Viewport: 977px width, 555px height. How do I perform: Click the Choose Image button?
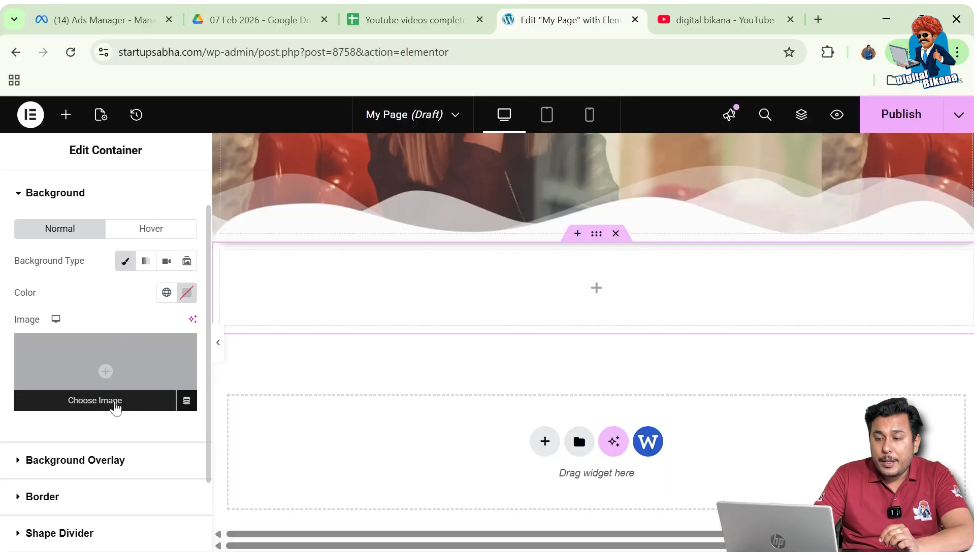click(94, 401)
